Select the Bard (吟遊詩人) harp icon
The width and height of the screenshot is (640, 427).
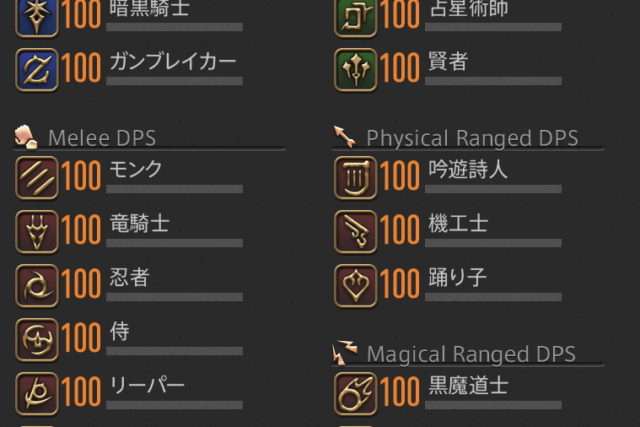click(x=356, y=178)
